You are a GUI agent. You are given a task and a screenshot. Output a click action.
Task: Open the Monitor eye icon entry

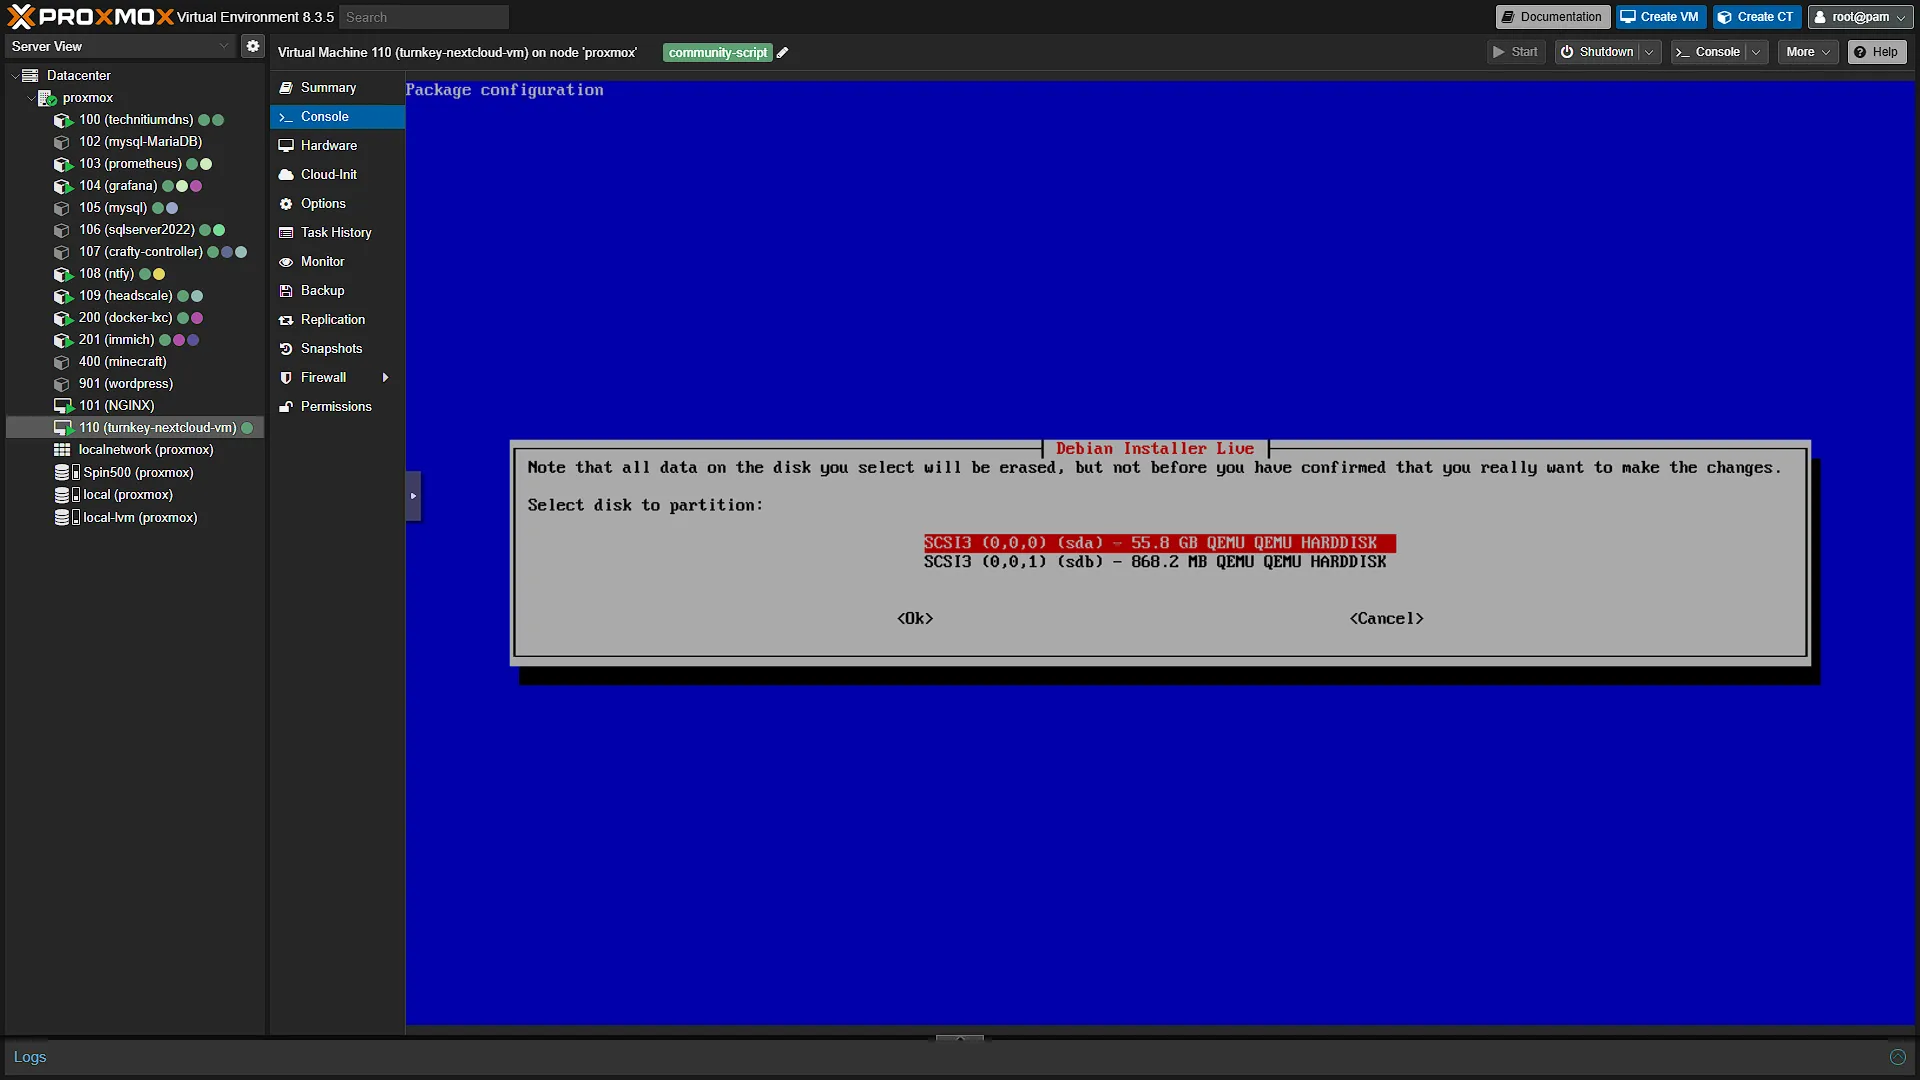pyautogui.click(x=286, y=262)
